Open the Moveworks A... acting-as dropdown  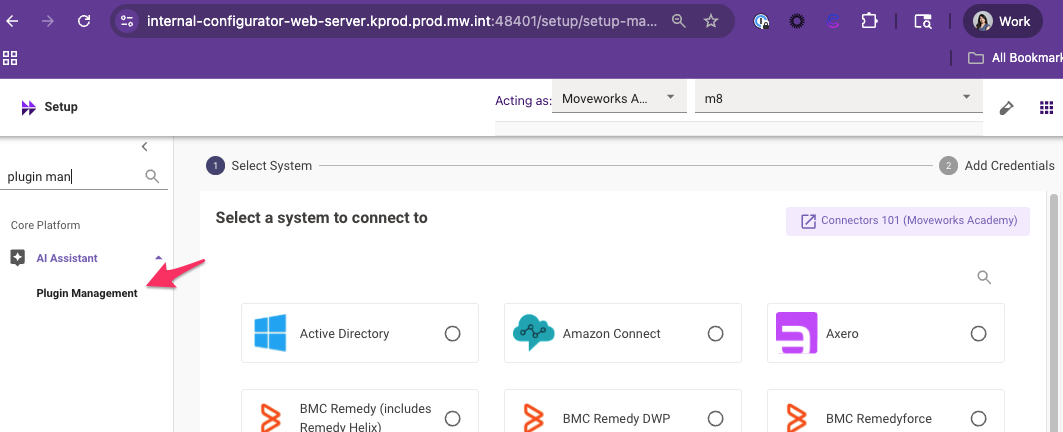click(x=620, y=98)
